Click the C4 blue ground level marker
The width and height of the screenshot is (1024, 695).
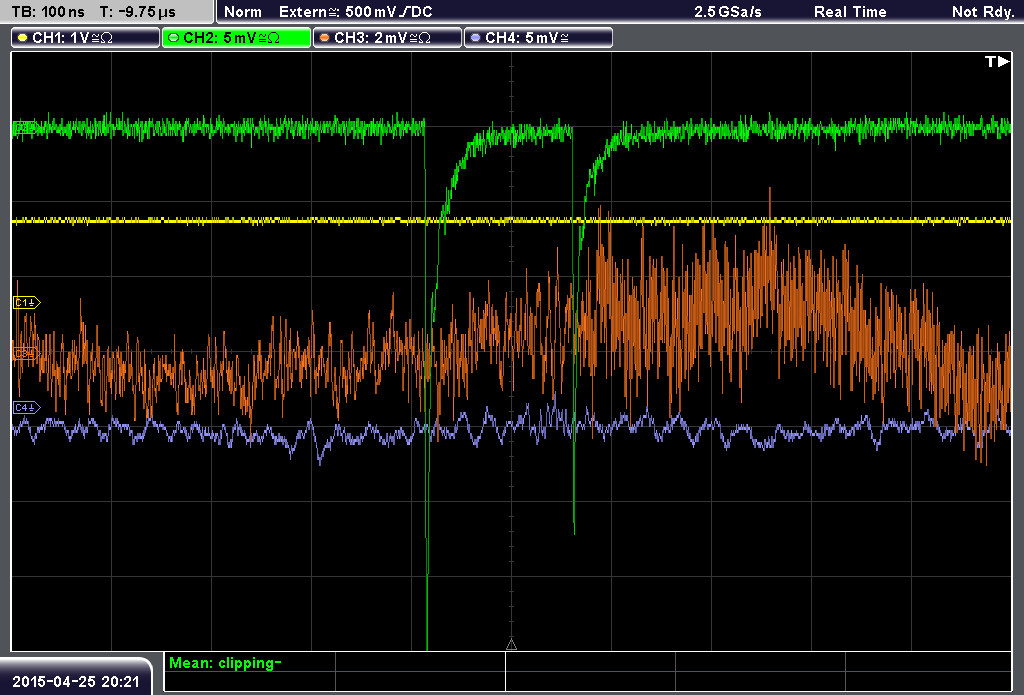coord(27,408)
